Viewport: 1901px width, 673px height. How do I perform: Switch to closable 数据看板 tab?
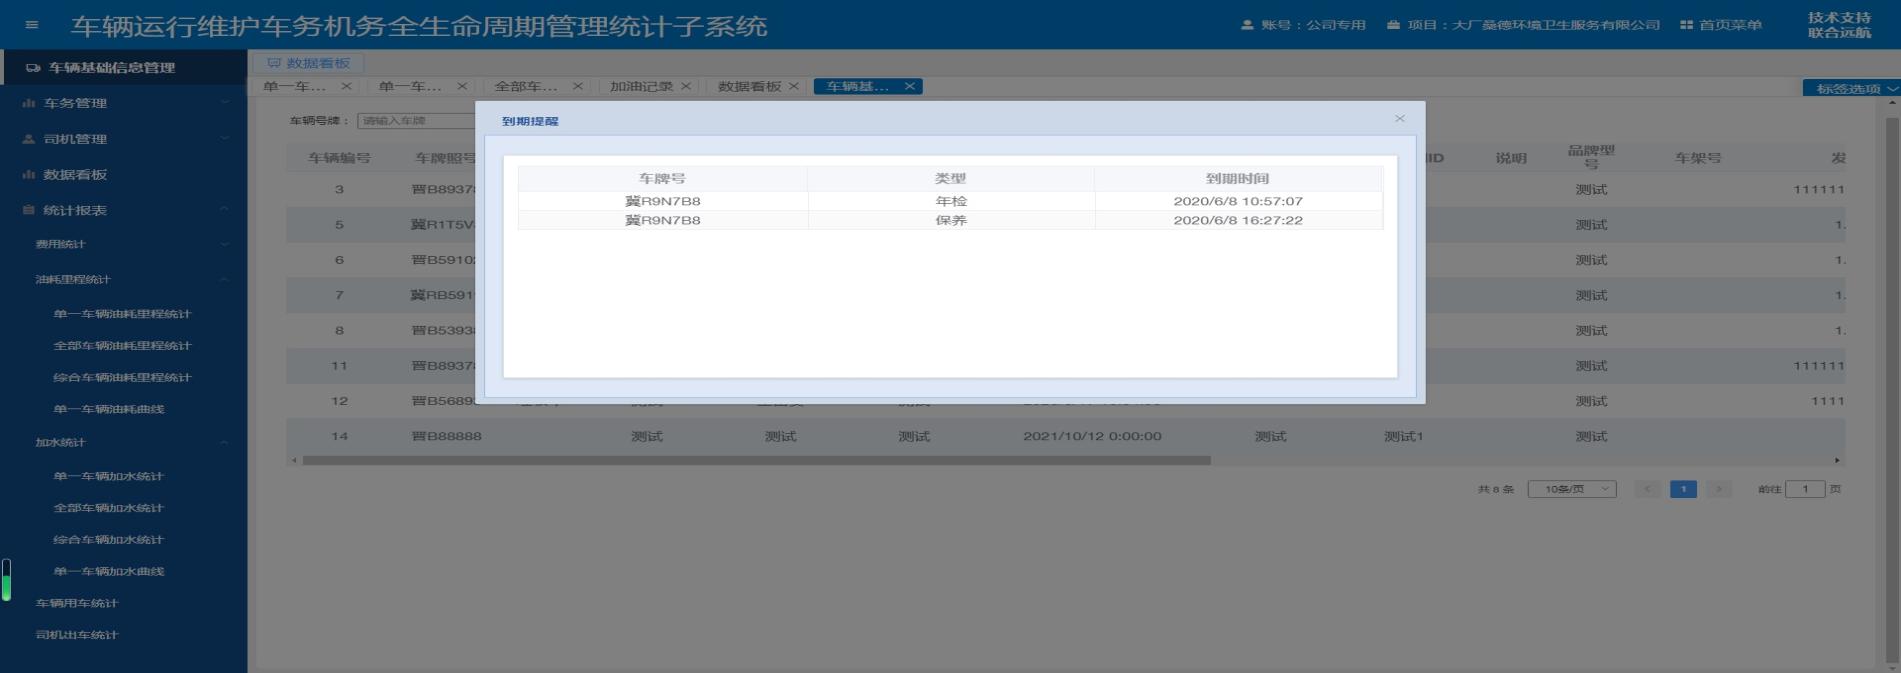749,87
